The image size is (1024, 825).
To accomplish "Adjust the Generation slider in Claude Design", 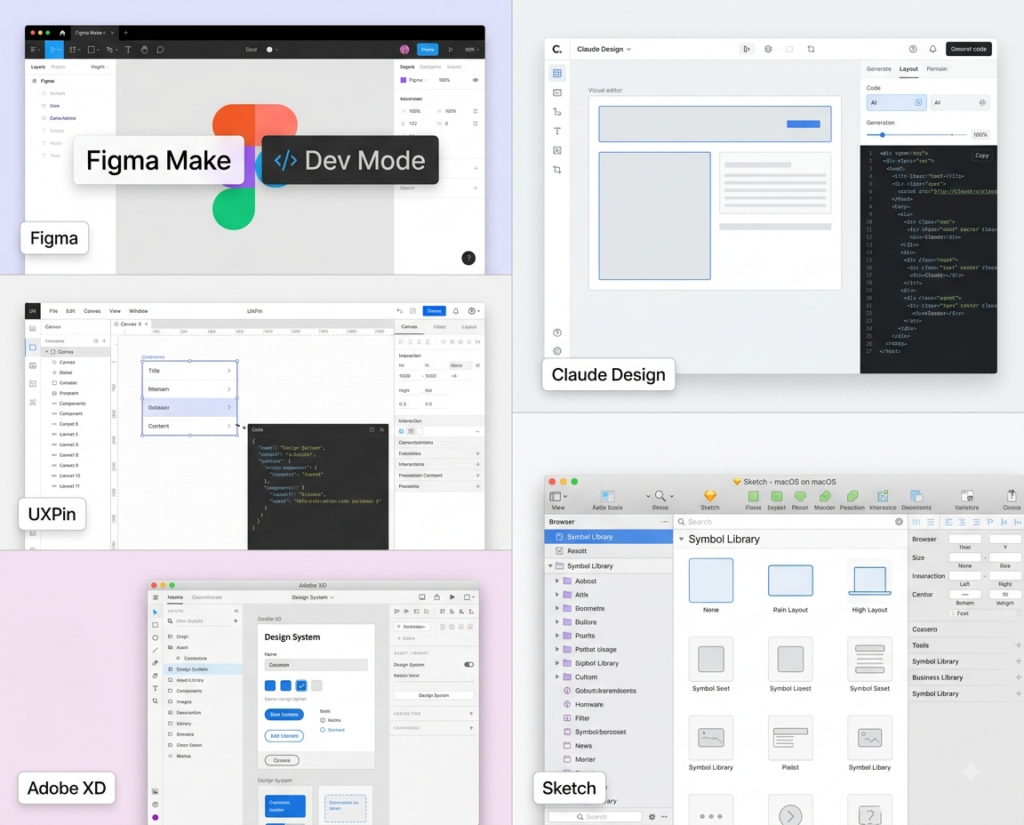I will pos(882,135).
